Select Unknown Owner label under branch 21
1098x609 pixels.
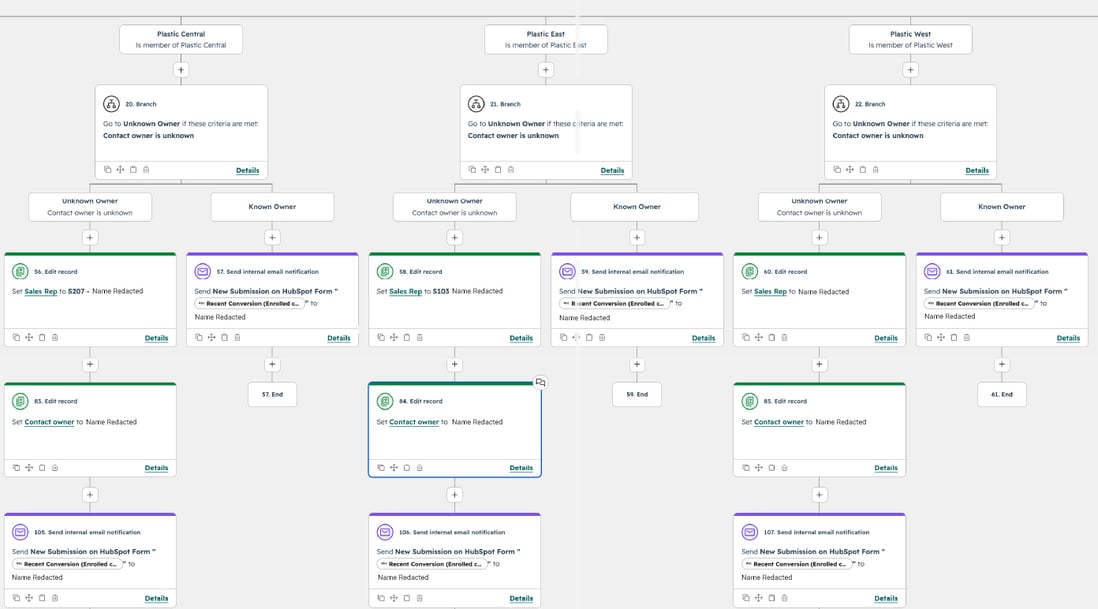[454, 207]
